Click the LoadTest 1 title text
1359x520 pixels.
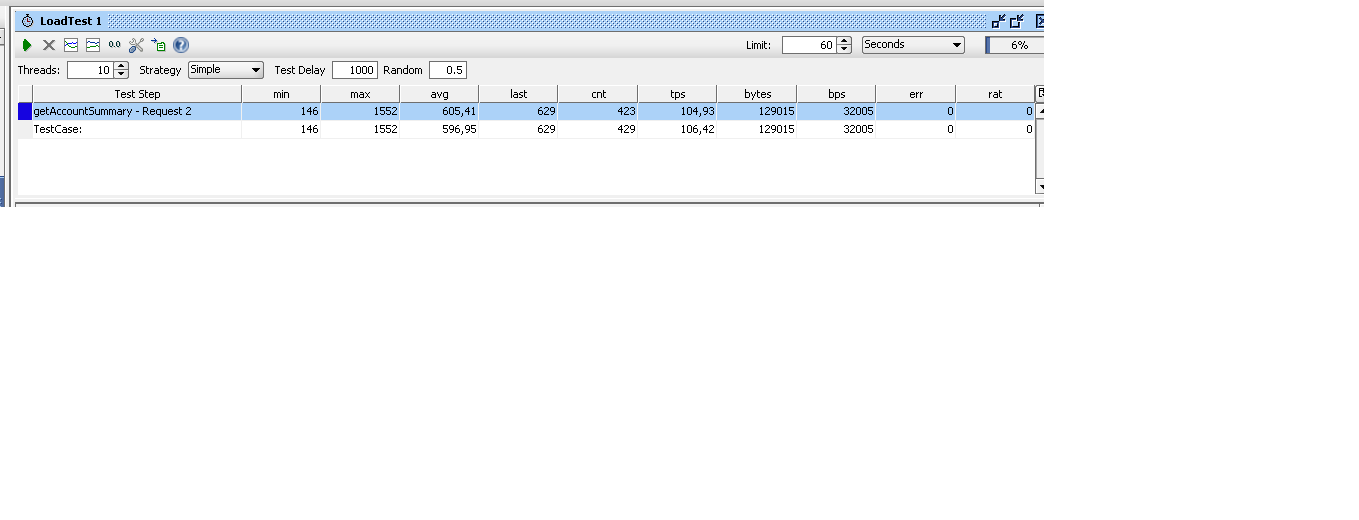(71, 21)
